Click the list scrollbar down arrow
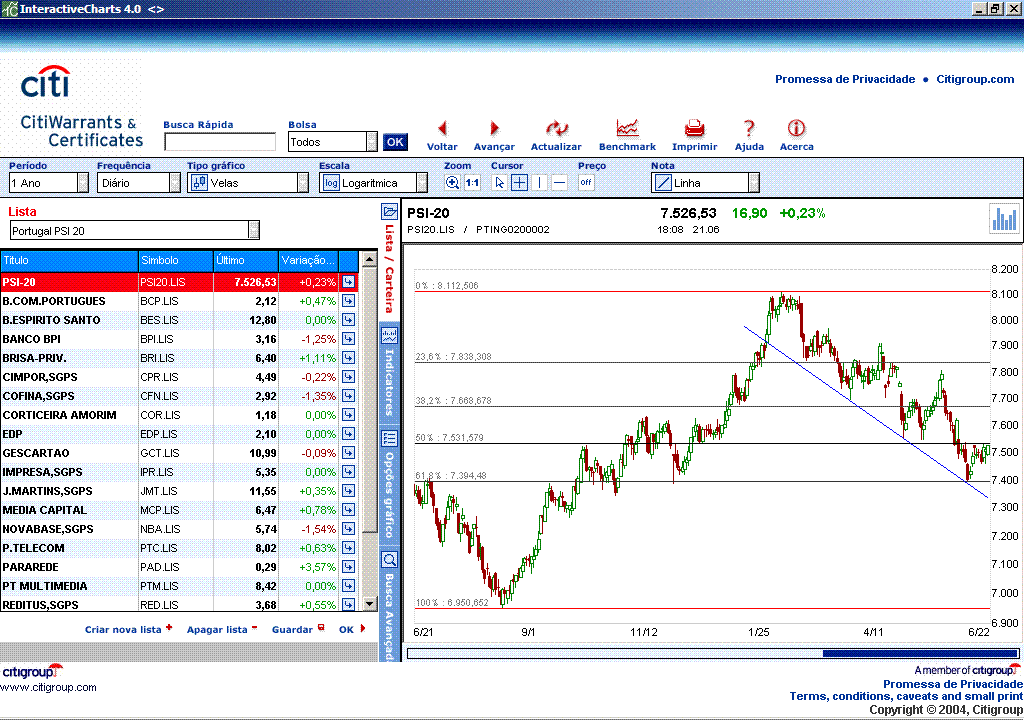Image resolution: width=1024 pixels, height=720 pixels. click(370, 604)
